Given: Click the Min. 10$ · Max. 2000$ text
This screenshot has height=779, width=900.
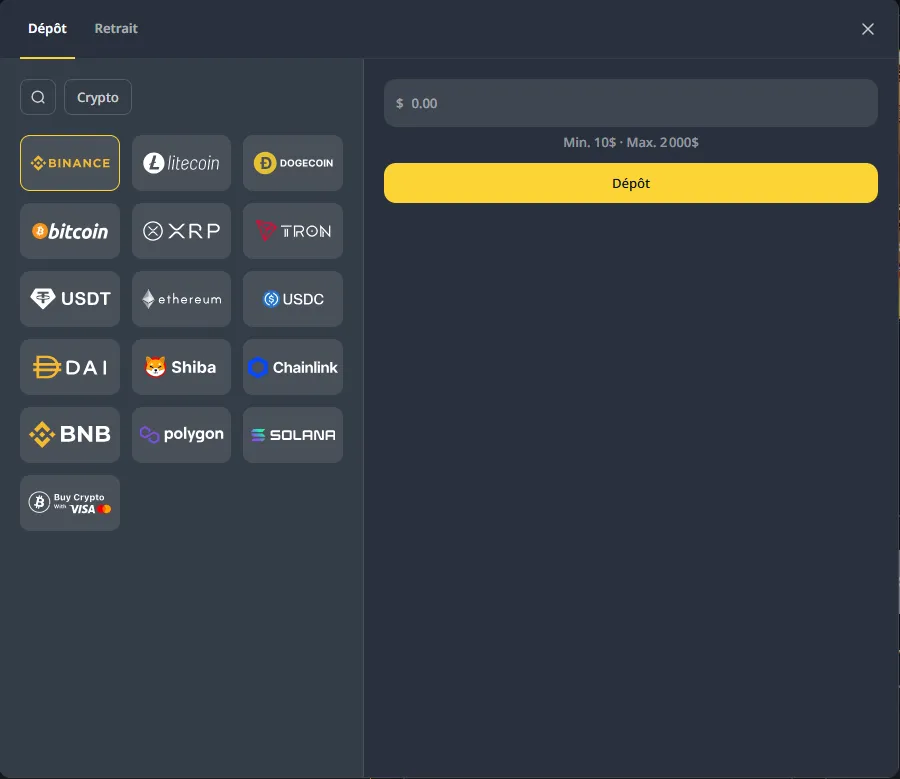Looking at the screenshot, I should pos(630,142).
